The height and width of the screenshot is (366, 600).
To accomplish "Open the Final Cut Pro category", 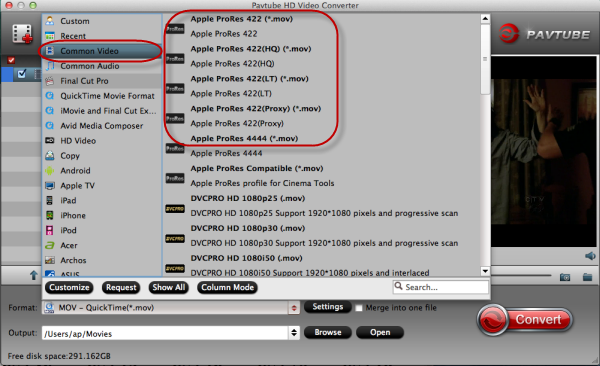I will (102, 81).
